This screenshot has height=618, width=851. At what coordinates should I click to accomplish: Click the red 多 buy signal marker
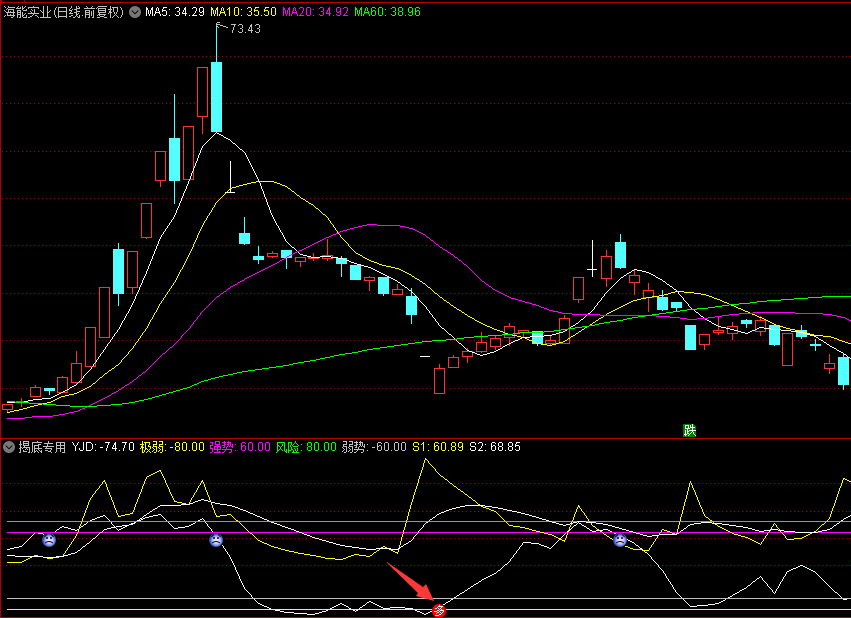tap(439, 610)
